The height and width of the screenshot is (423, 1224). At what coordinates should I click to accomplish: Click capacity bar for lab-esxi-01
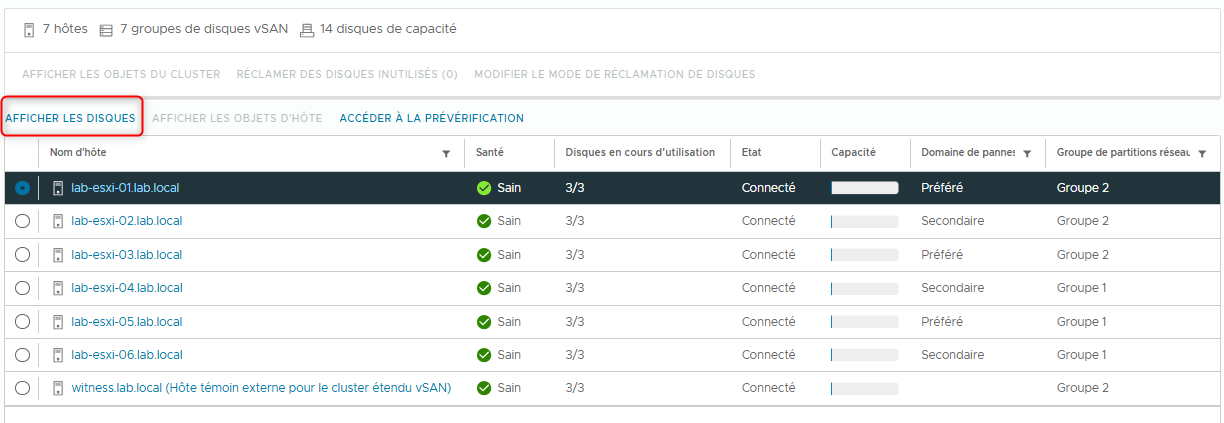865,188
